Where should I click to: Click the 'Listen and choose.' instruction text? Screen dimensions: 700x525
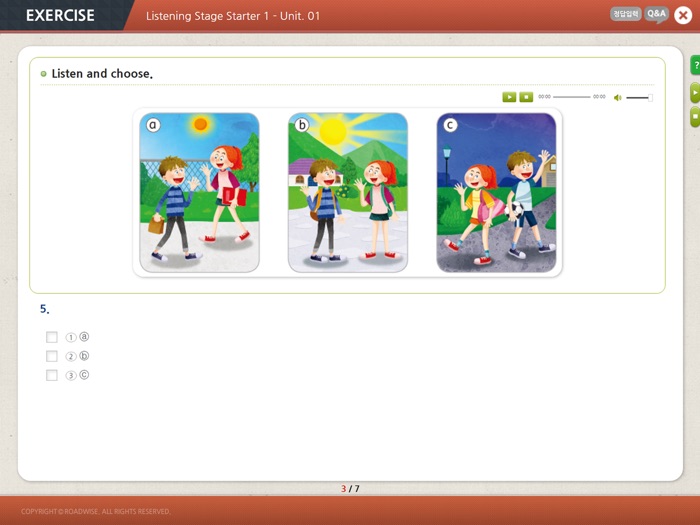point(102,74)
